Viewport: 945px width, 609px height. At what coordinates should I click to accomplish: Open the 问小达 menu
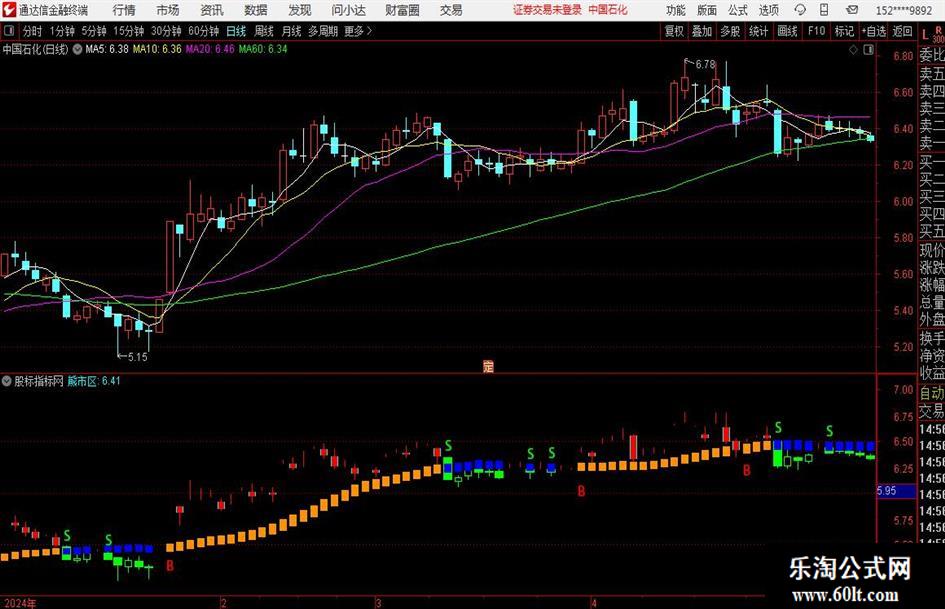(348, 10)
